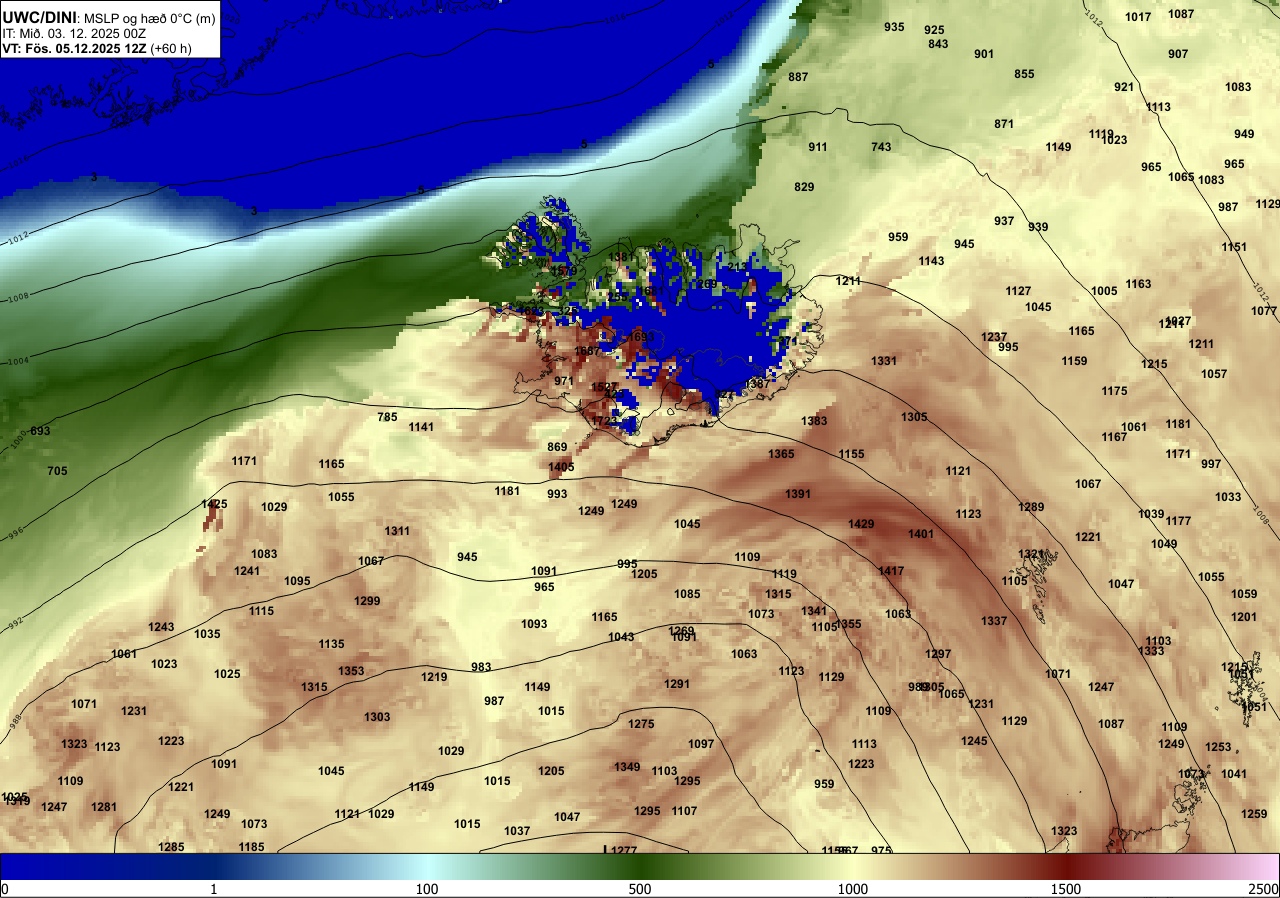Click the 500 label on the color scale

click(x=640, y=889)
